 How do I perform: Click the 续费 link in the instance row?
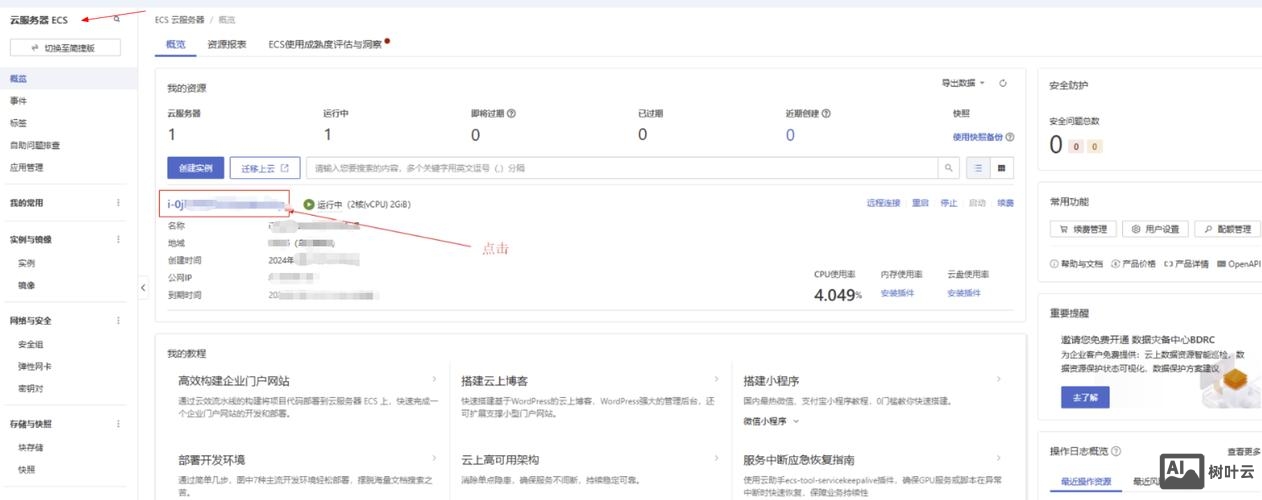(1005, 203)
